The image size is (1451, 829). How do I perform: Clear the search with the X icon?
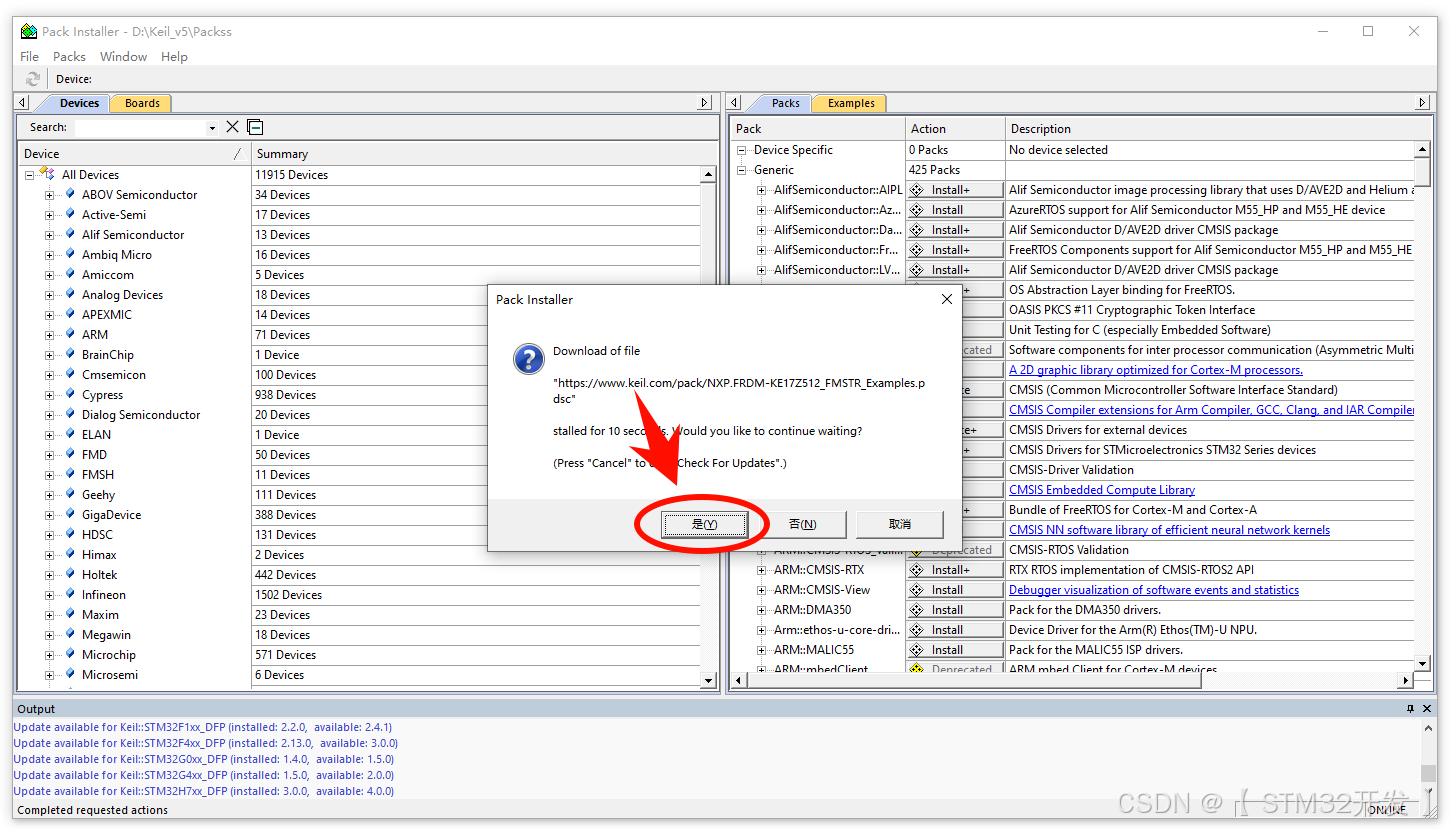point(232,127)
